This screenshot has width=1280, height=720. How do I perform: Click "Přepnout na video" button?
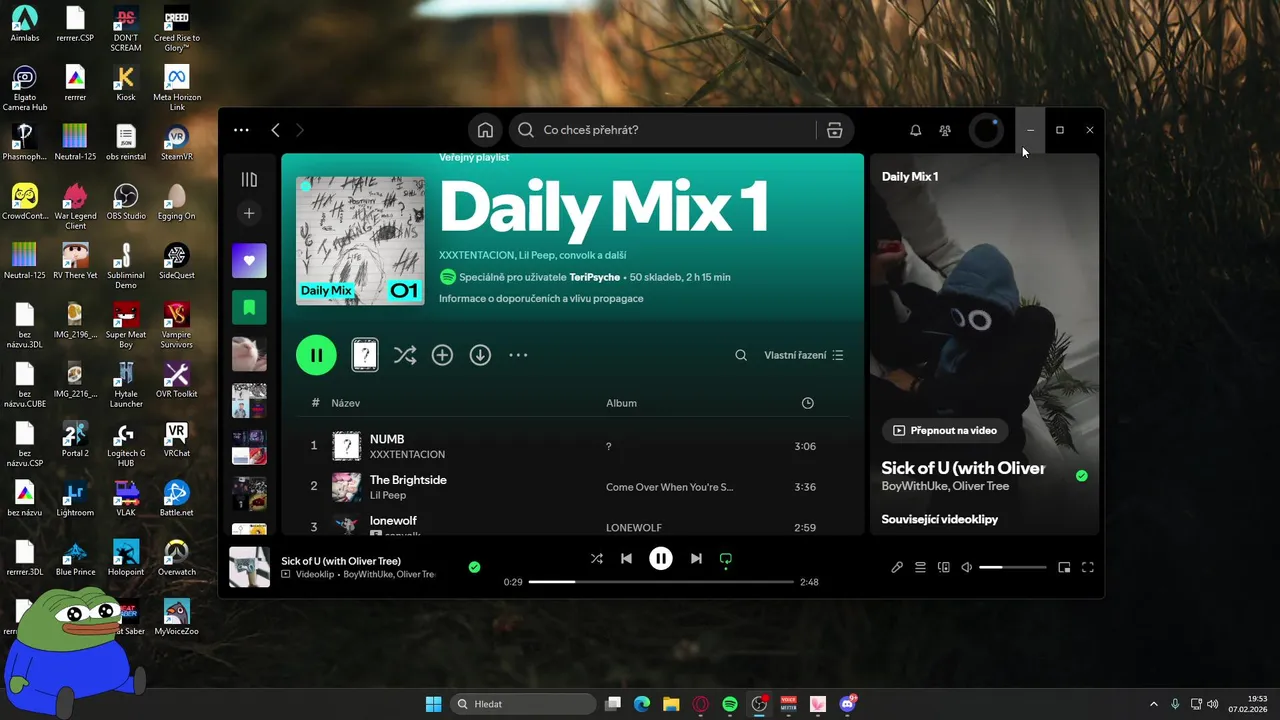click(945, 430)
